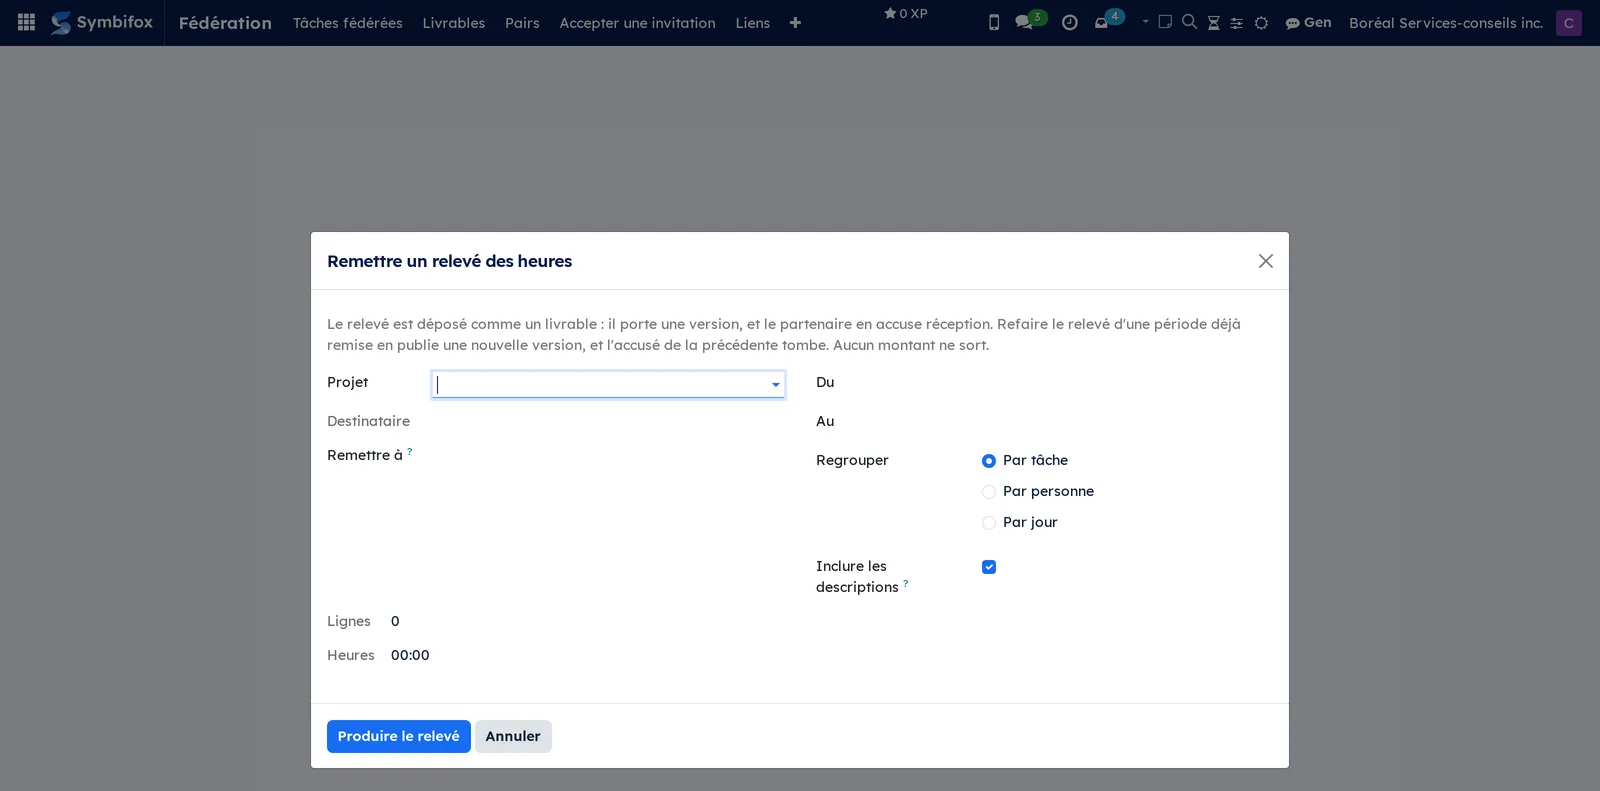Open the inbox tray icon with badge 4

click(1107, 21)
